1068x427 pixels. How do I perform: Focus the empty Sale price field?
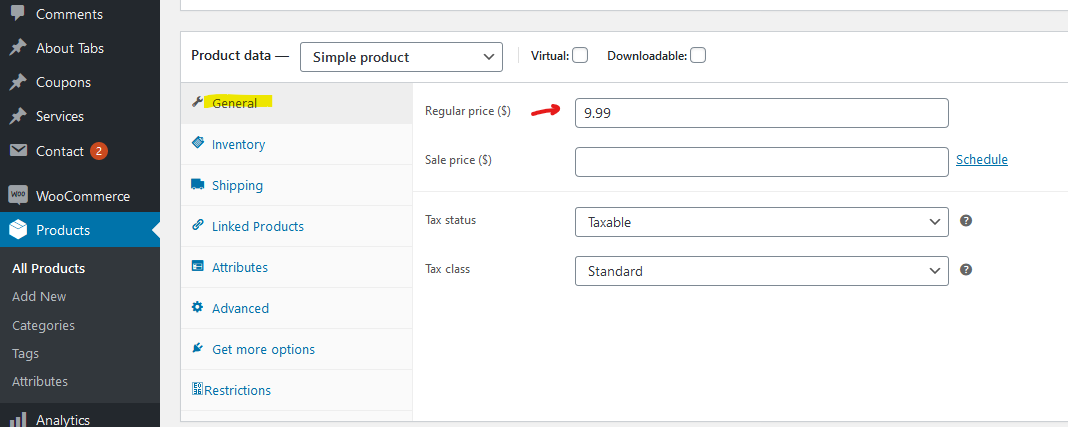click(x=761, y=162)
